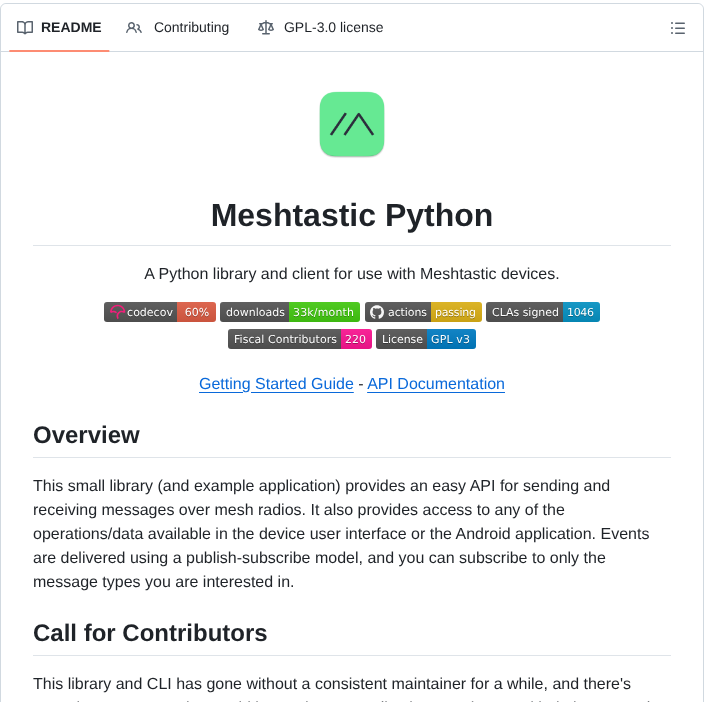Open the GPL-3.0 license tab
The height and width of the screenshot is (702, 704).
click(321, 28)
